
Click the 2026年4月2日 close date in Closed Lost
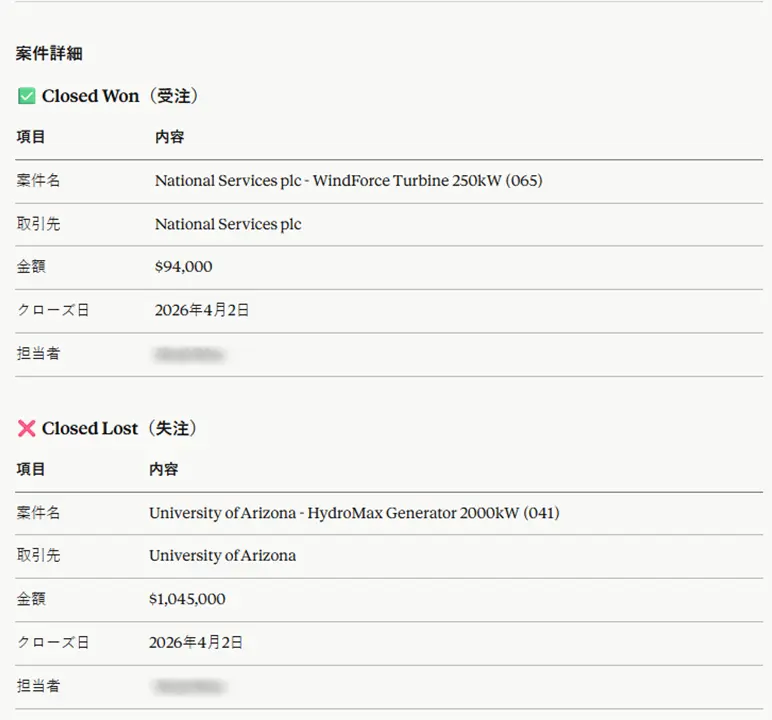(196, 643)
